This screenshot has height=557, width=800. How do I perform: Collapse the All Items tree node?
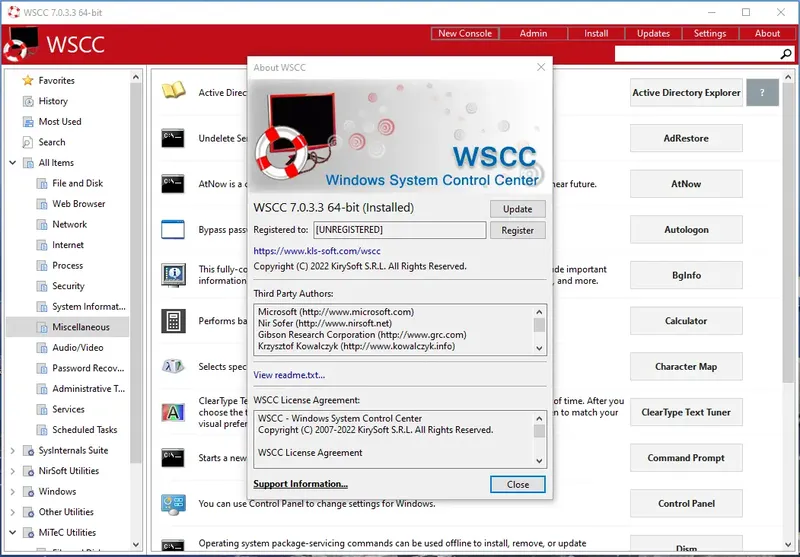pyautogui.click(x=13, y=163)
